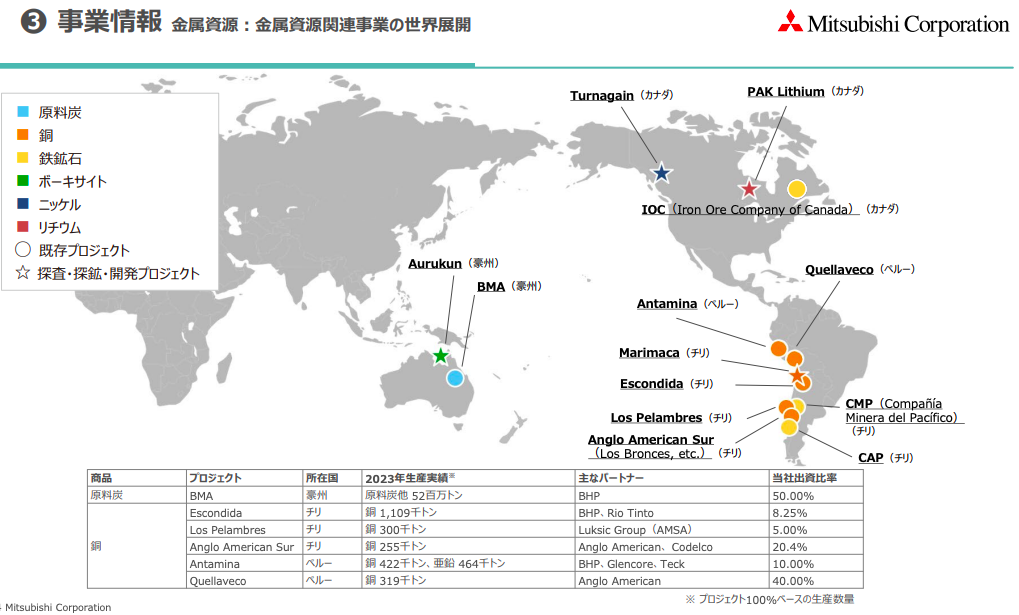The image size is (1019, 615).
Task: Click the CAP yellow circle marker in Chile
Action: (789, 427)
